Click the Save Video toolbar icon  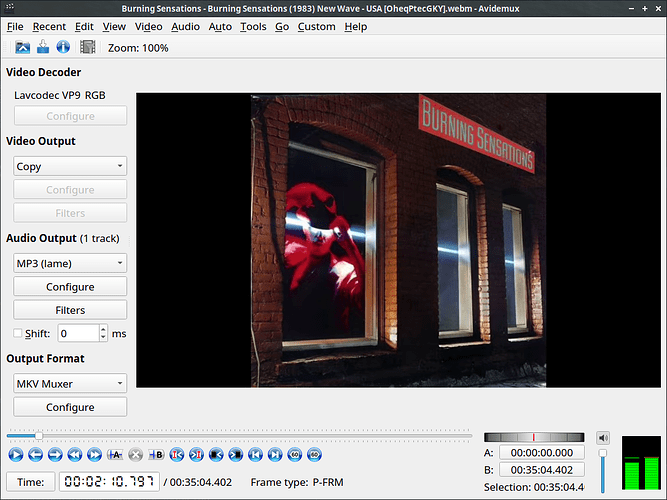point(43,47)
